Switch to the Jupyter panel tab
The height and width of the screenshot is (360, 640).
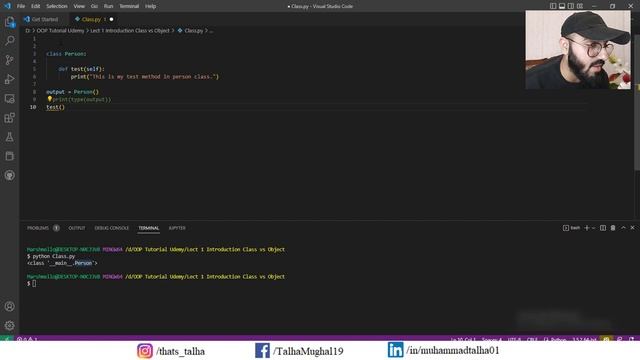coord(177,228)
